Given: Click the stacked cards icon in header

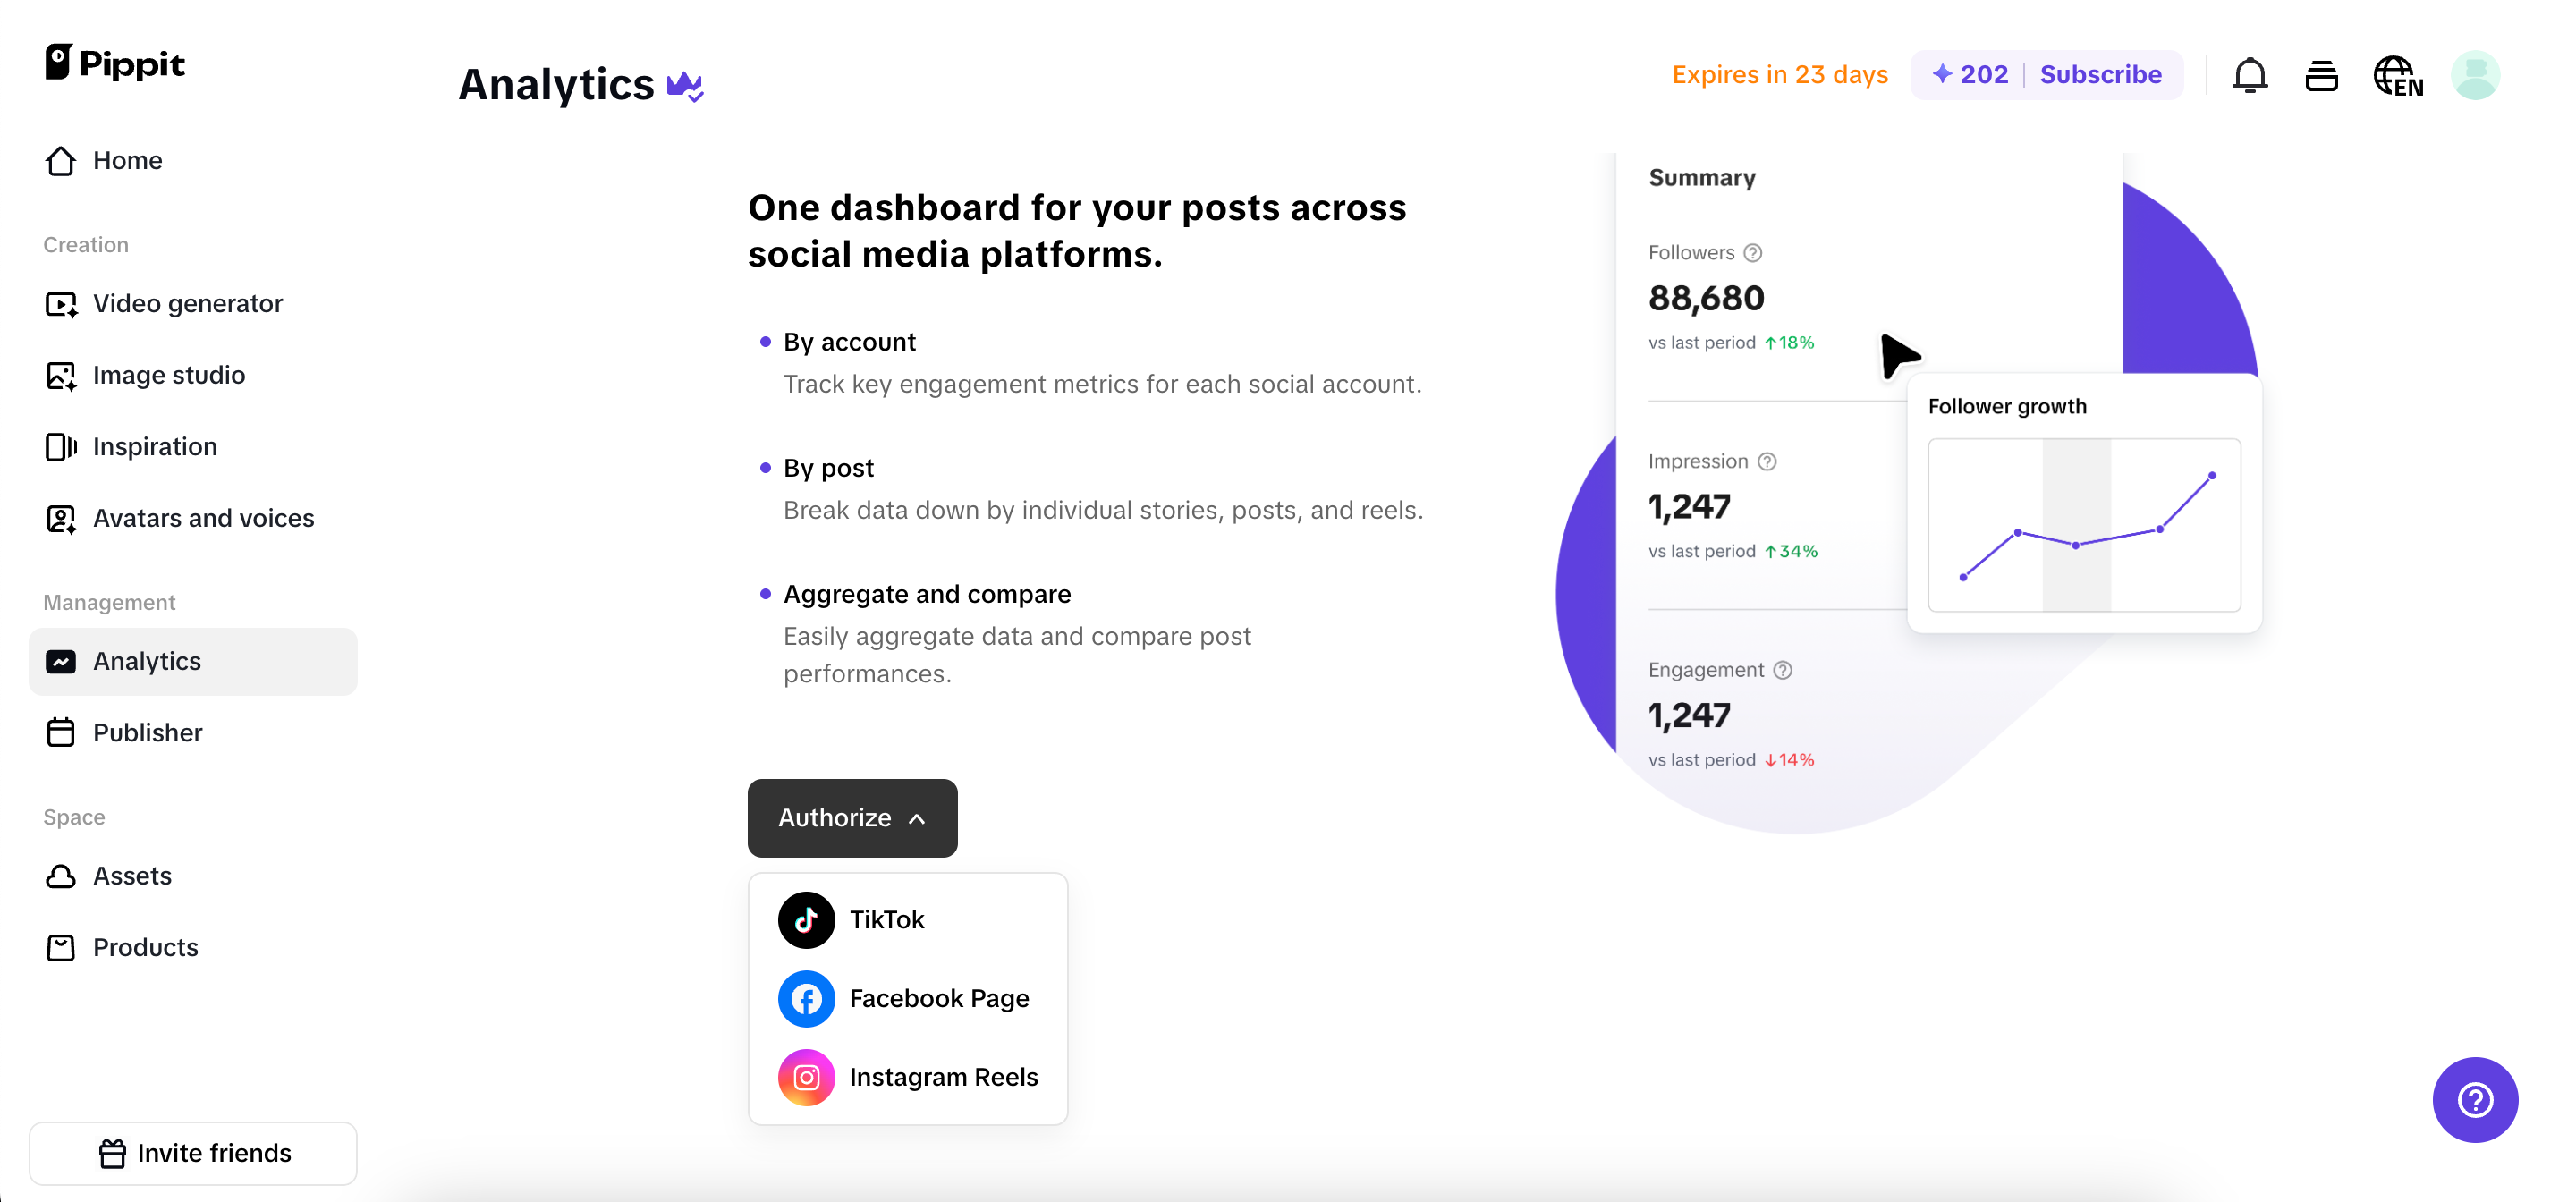Looking at the screenshot, I should [x=2321, y=76].
